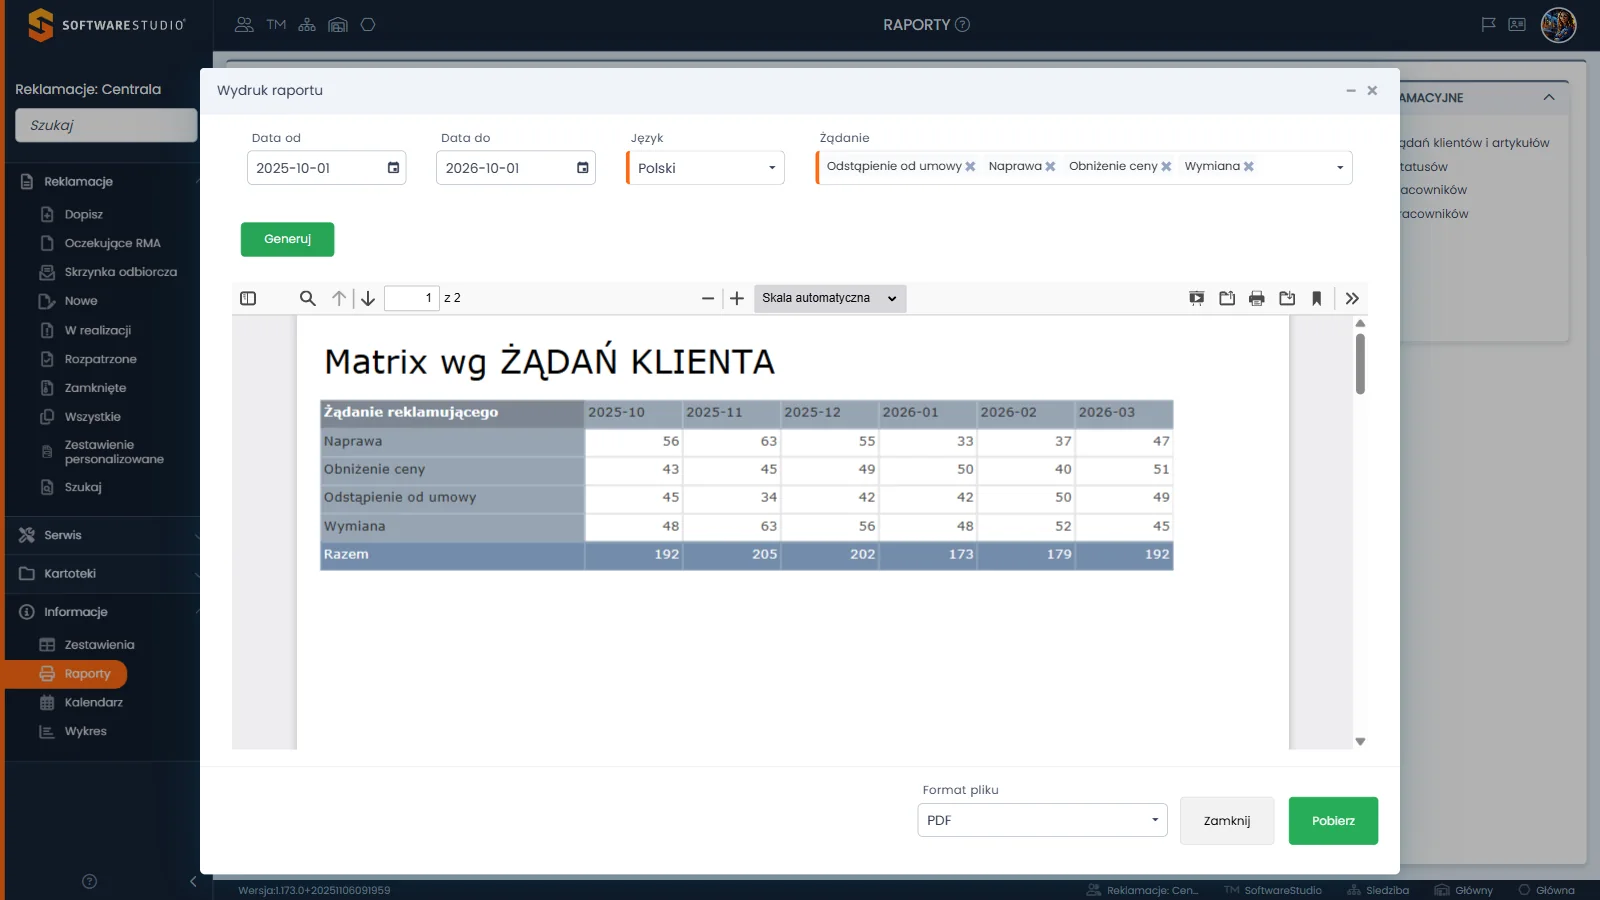
Task: Open Zestawienia in the sidebar
Action: pyautogui.click(x=99, y=645)
